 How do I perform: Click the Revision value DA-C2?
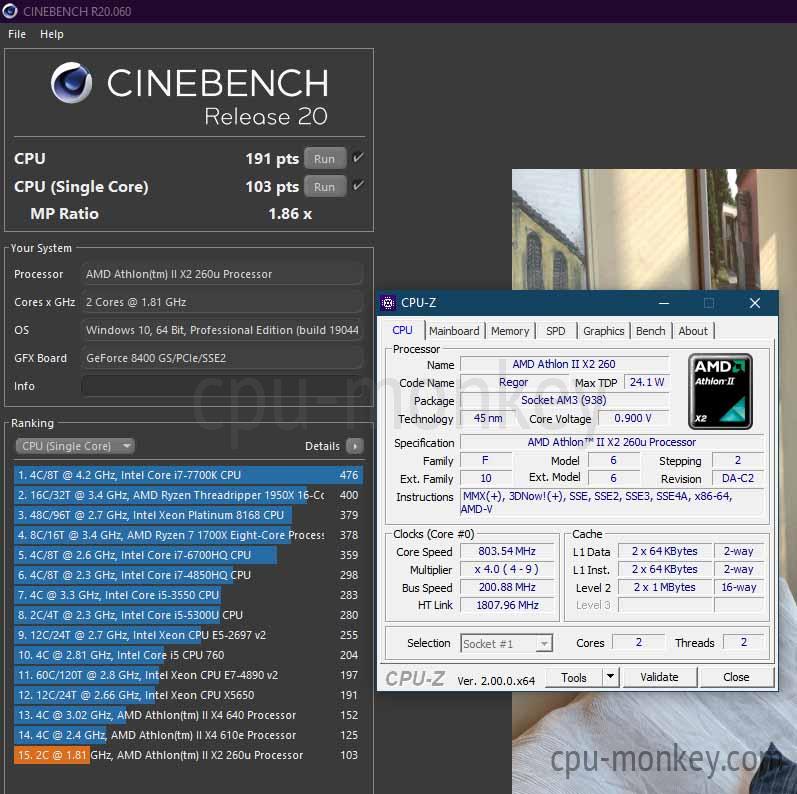click(x=738, y=478)
